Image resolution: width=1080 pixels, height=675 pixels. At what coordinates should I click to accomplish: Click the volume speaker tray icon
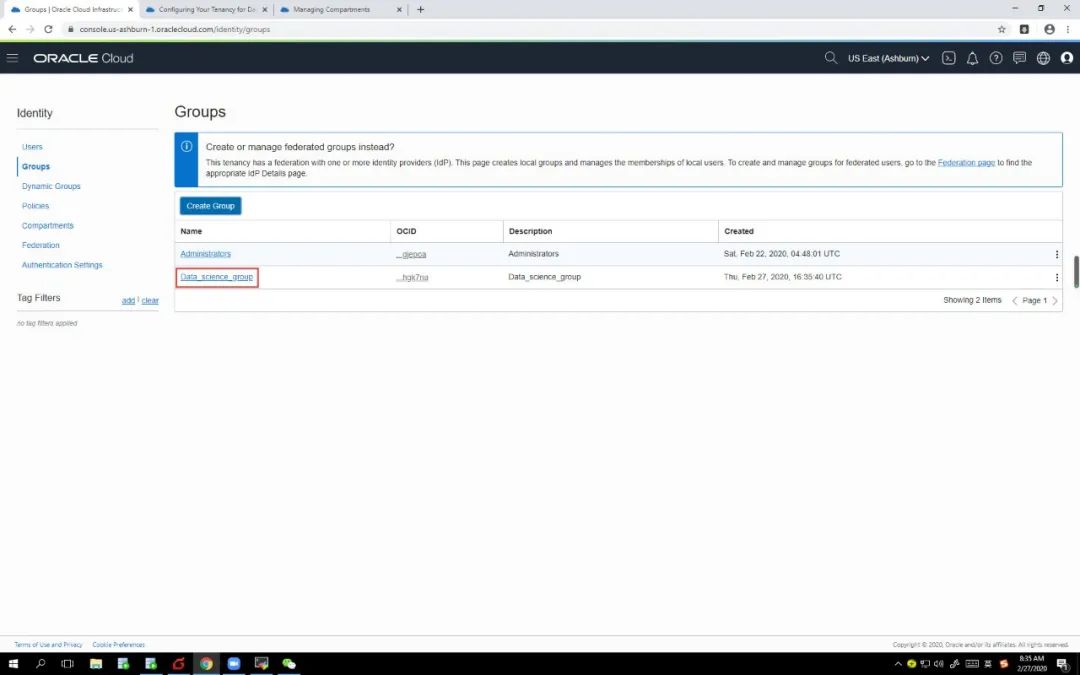click(937, 664)
